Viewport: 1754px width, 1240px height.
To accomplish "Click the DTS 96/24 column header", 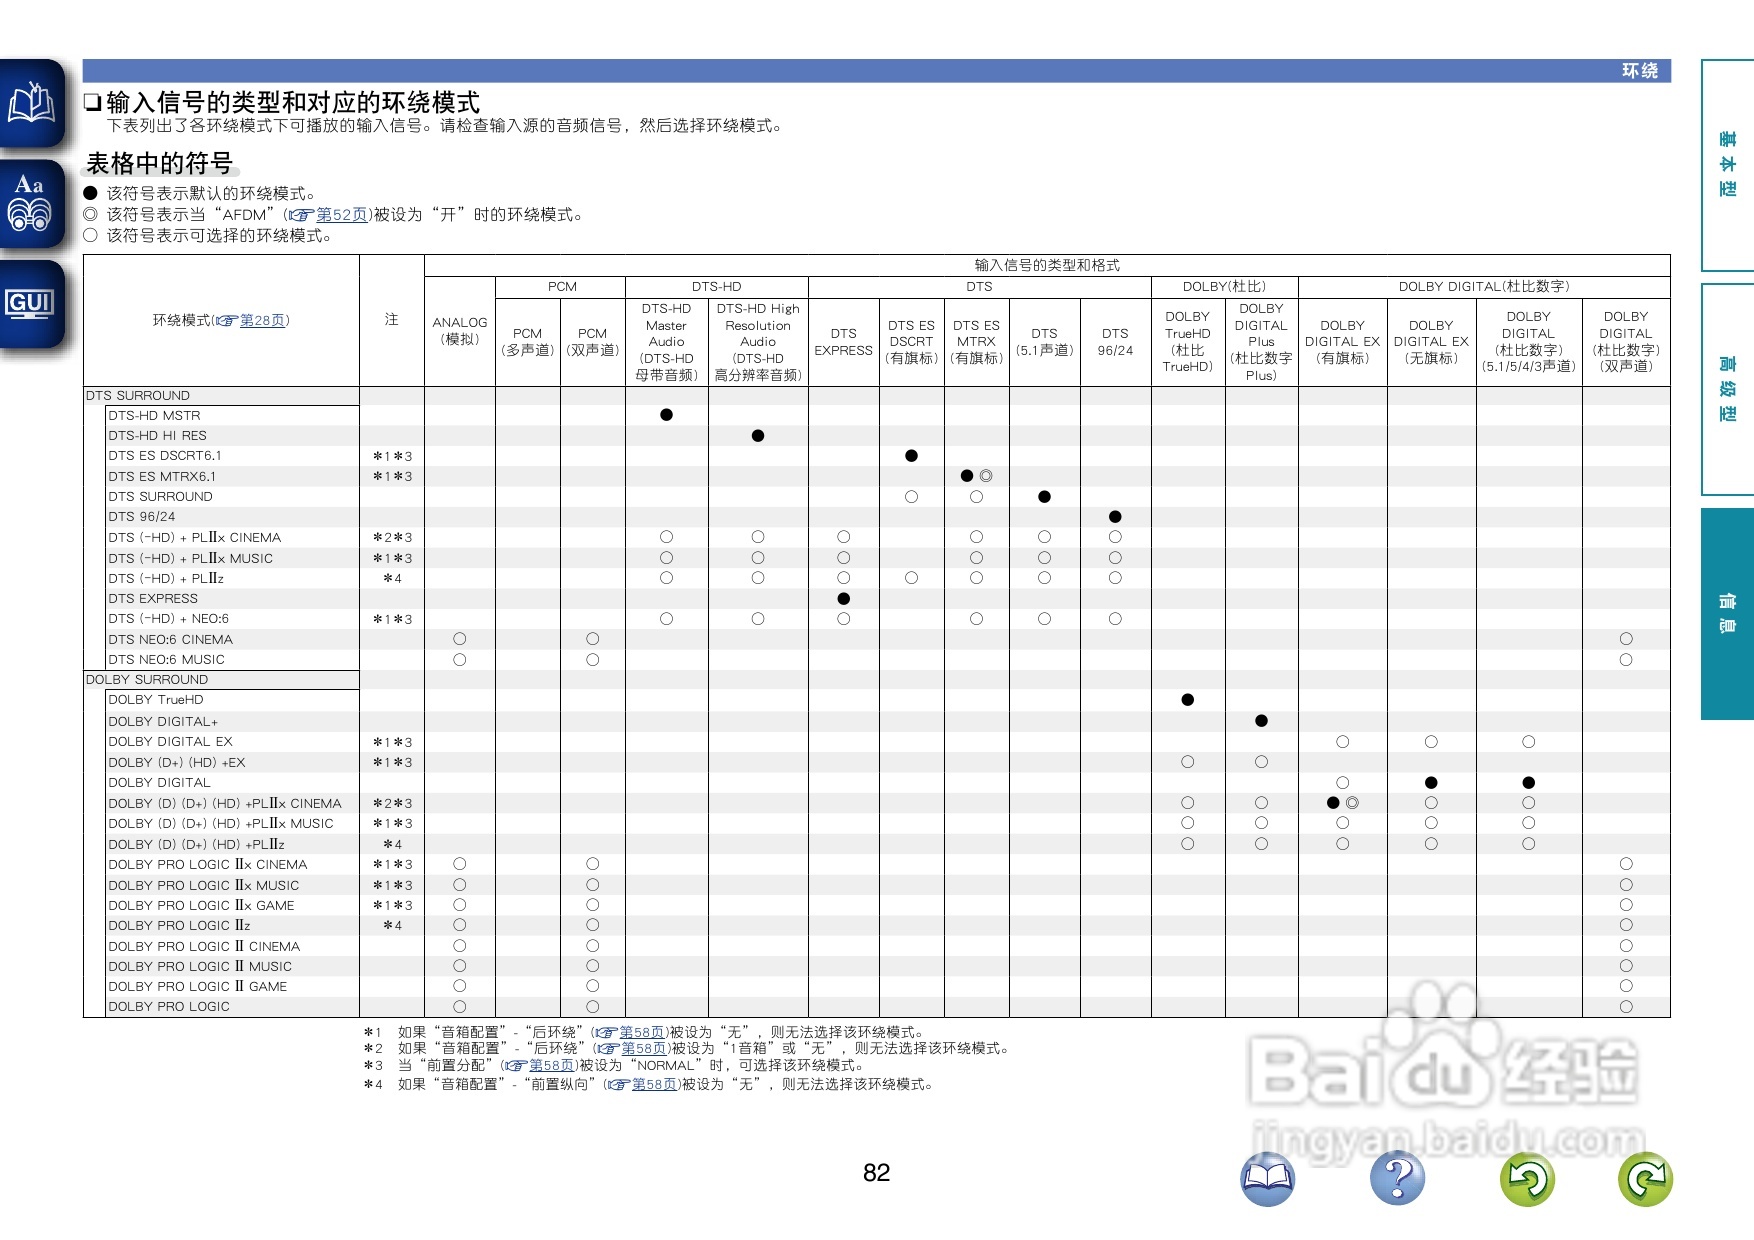I will [x=1115, y=342].
